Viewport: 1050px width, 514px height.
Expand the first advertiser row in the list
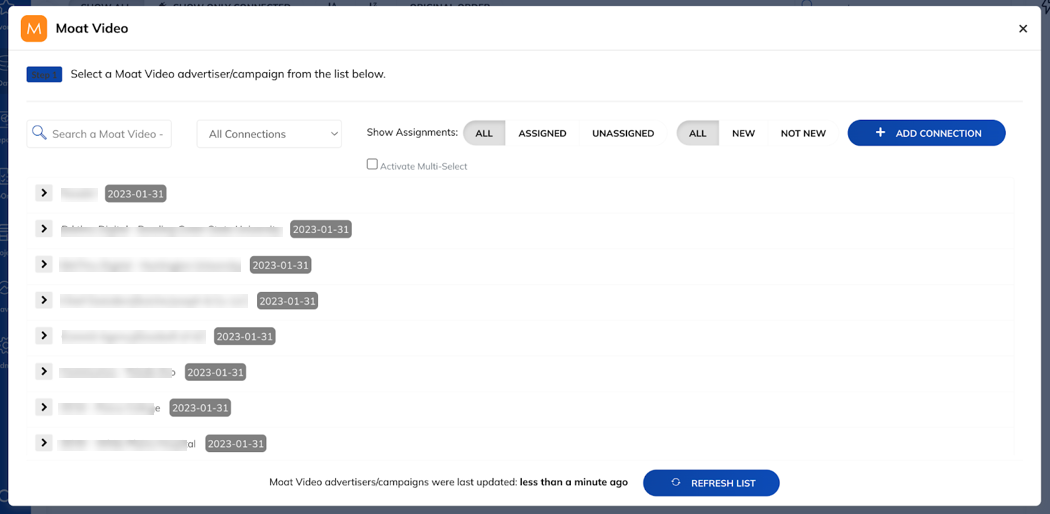(x=44, y=193)
